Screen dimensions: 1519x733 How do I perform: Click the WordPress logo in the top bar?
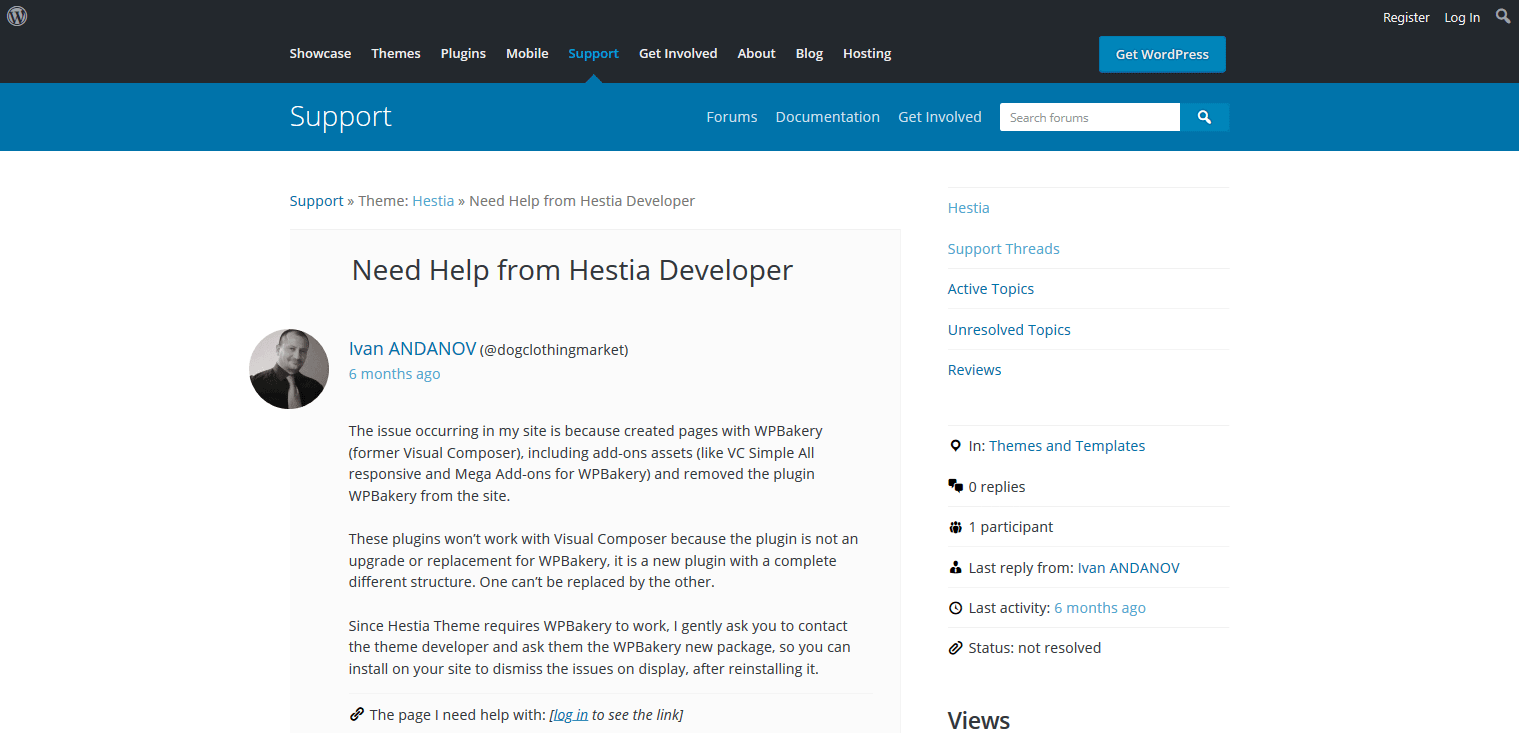point(17,17)
